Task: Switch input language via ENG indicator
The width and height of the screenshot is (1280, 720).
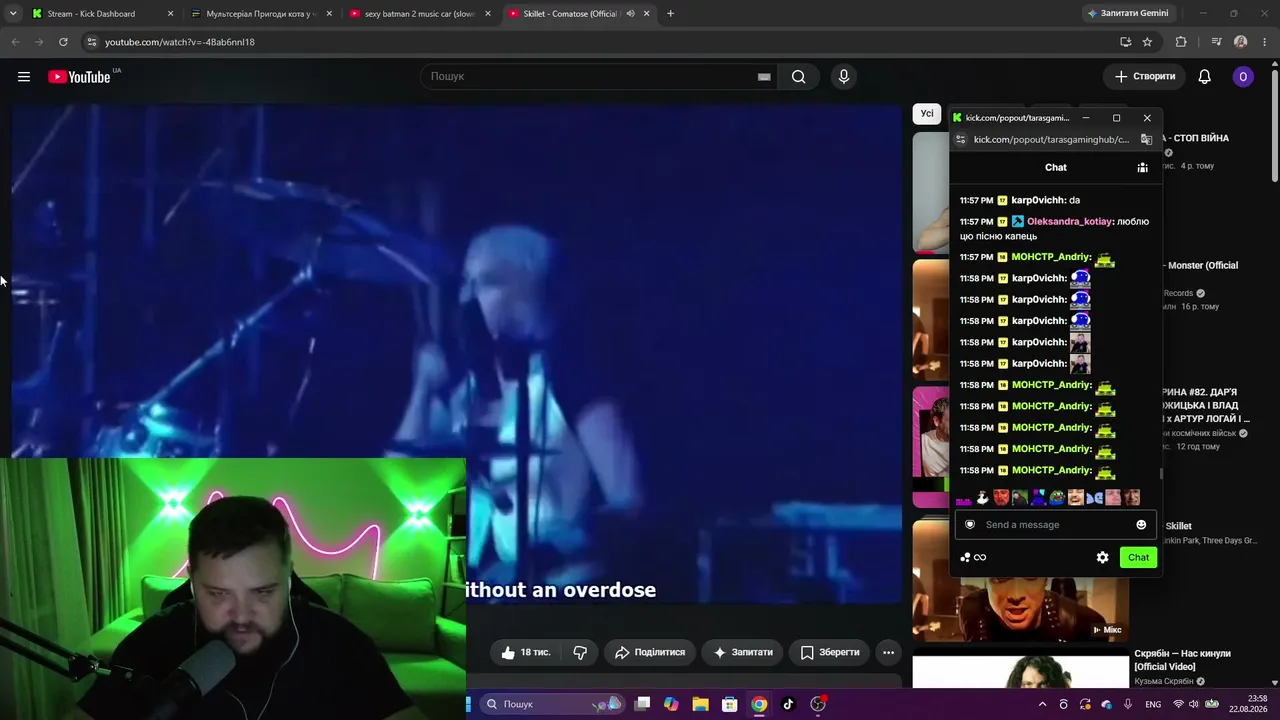Action: click(x=1153, y=704)
